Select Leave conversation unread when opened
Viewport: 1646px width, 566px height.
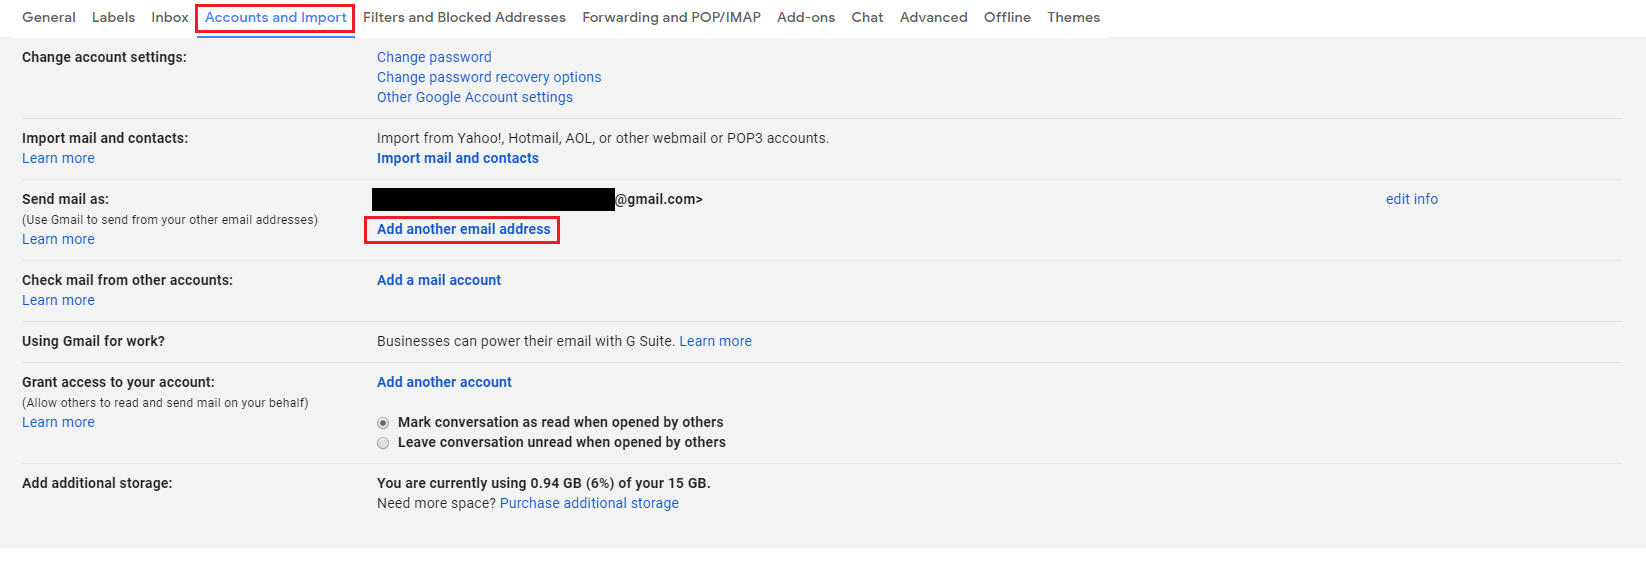[x=383, y=443]
